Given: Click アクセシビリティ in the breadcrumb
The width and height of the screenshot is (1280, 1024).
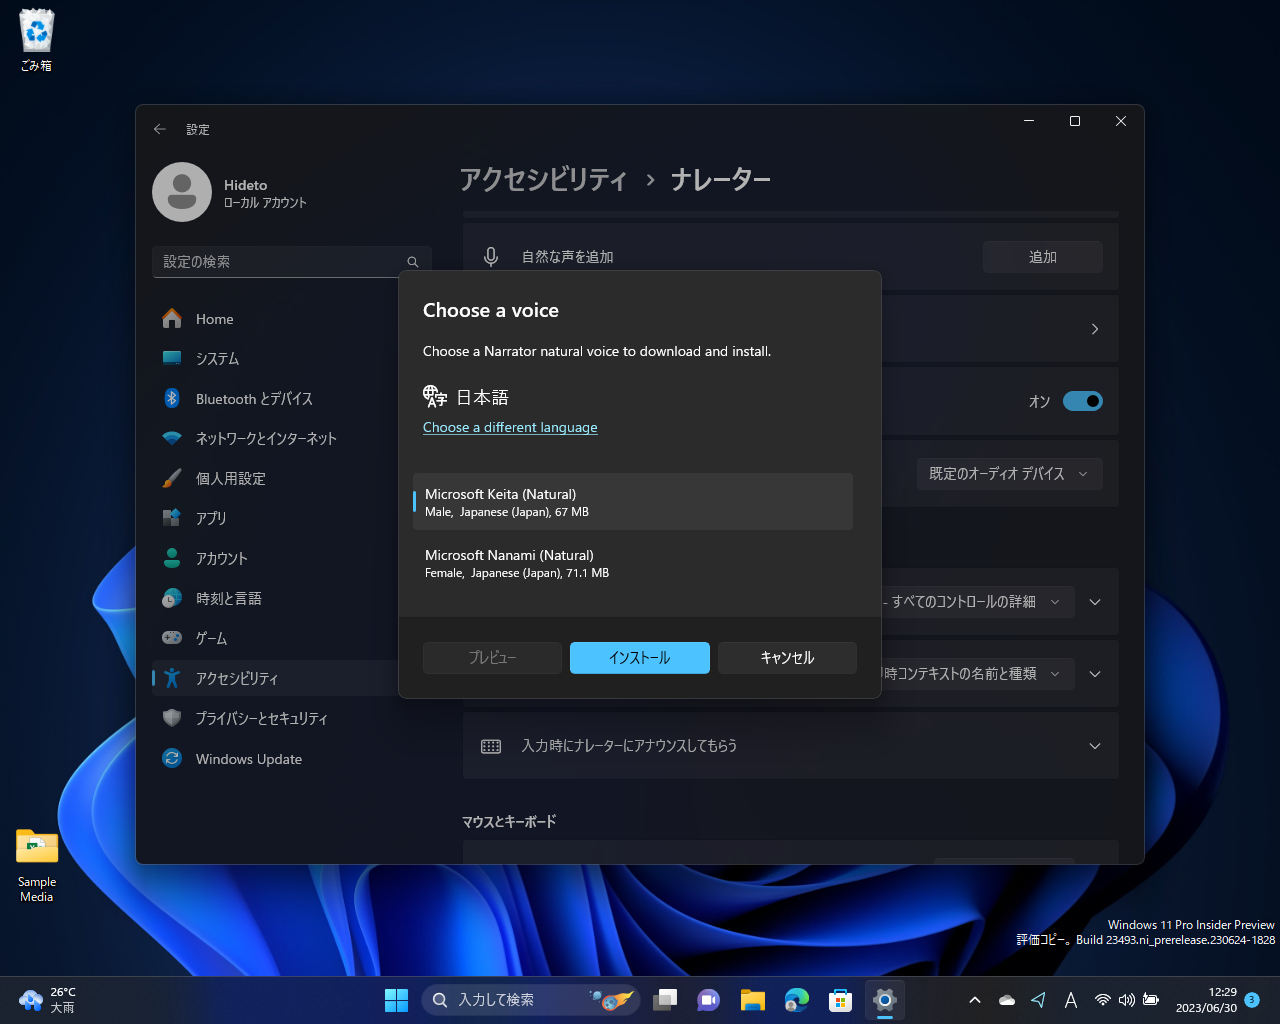Looking at the screenshot, I should [x=543, y=180].
